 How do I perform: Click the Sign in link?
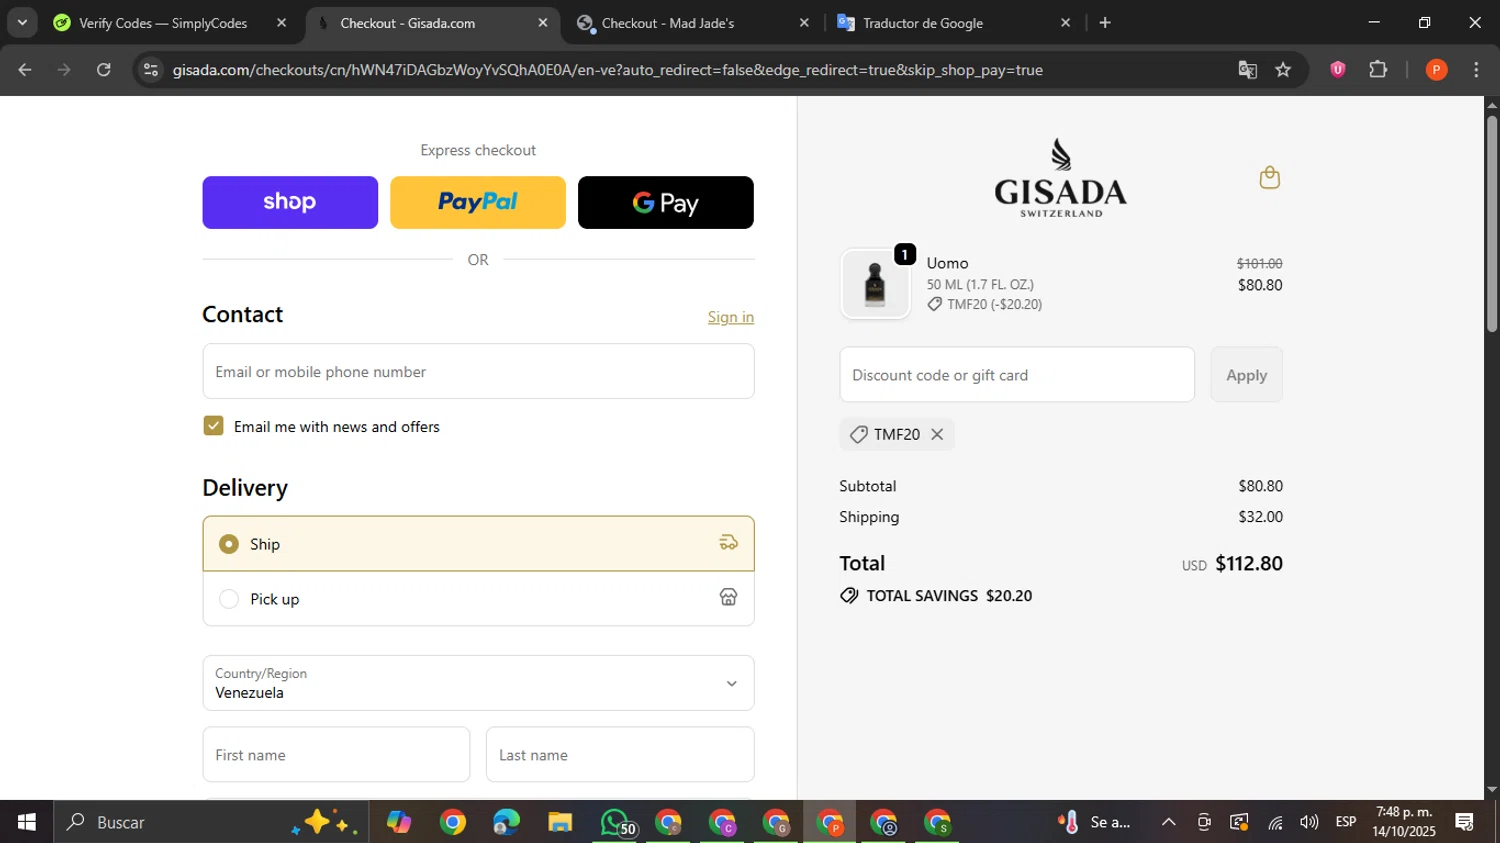click(731, 317)
